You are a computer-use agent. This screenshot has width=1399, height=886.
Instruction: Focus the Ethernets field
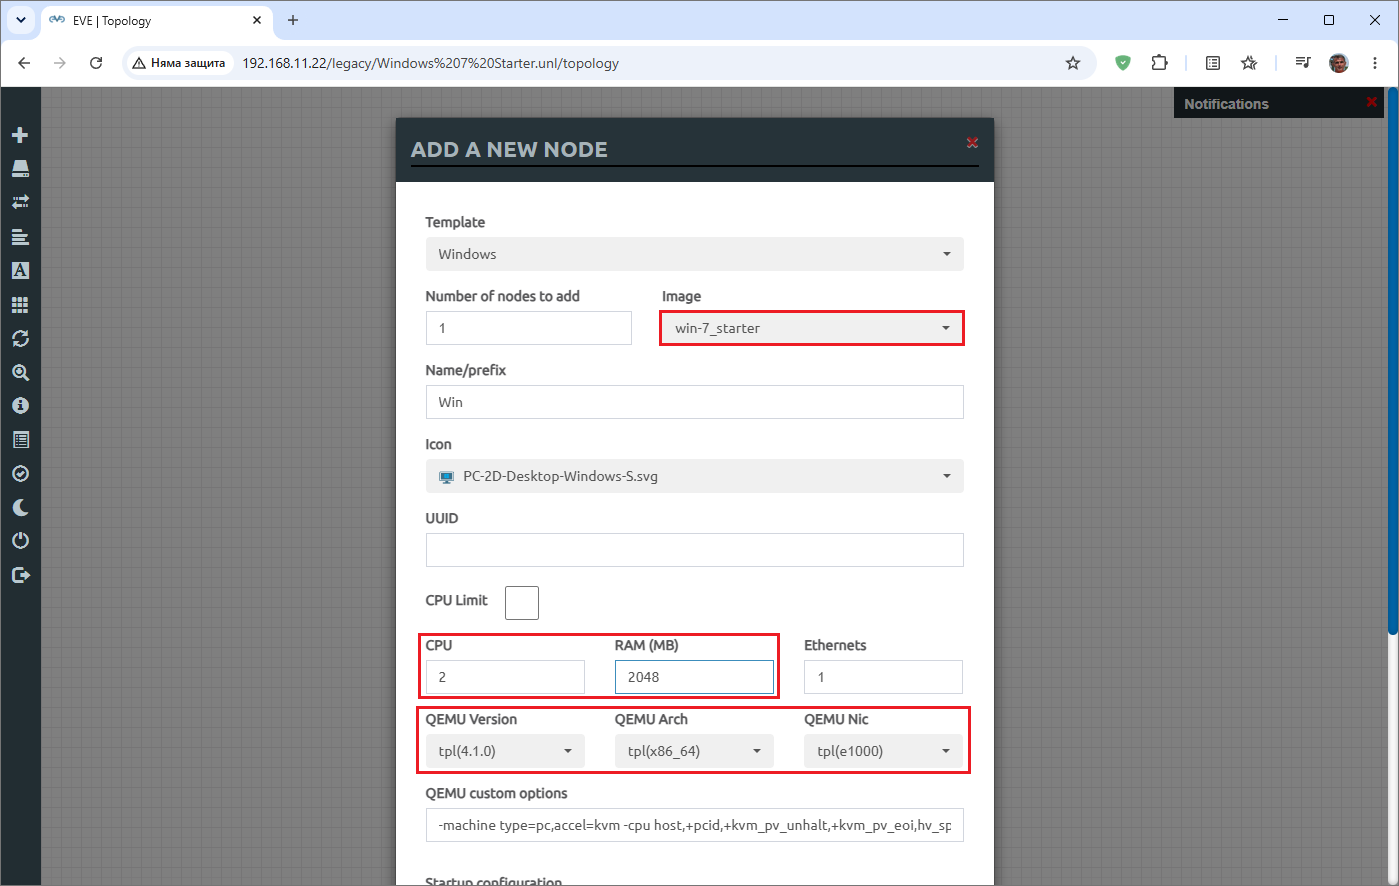(884, 677)
